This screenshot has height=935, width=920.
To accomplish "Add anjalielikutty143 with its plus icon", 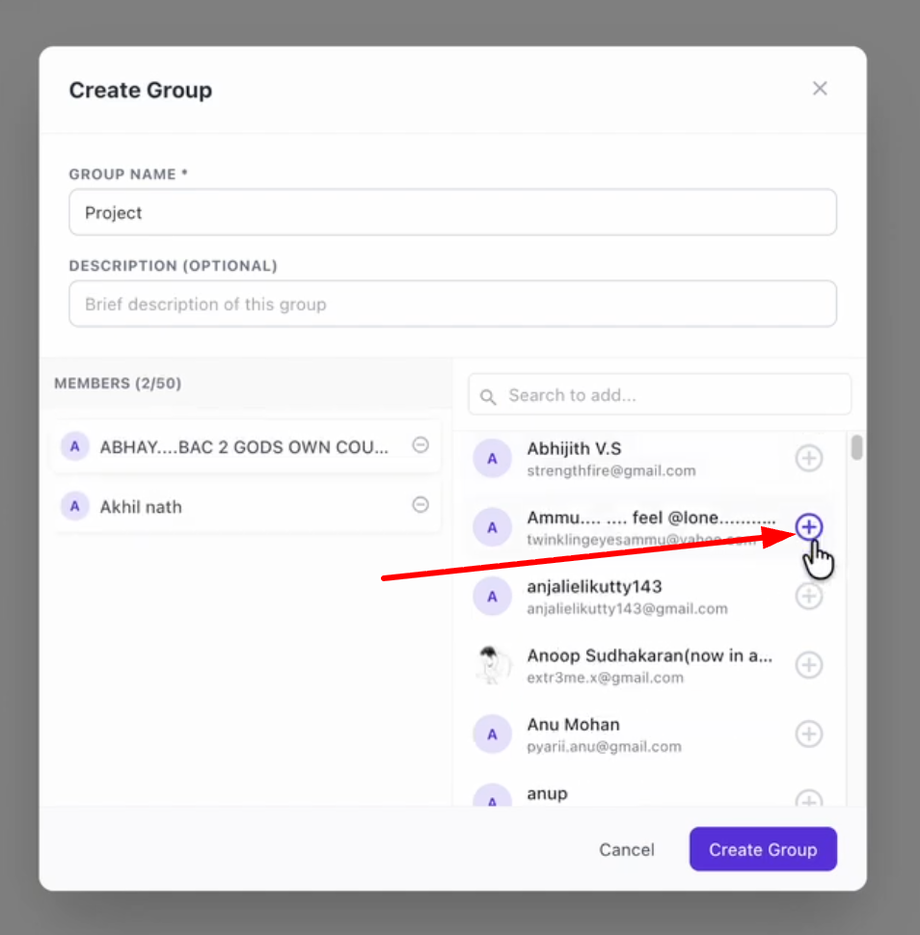I will (x=809, y=596).
